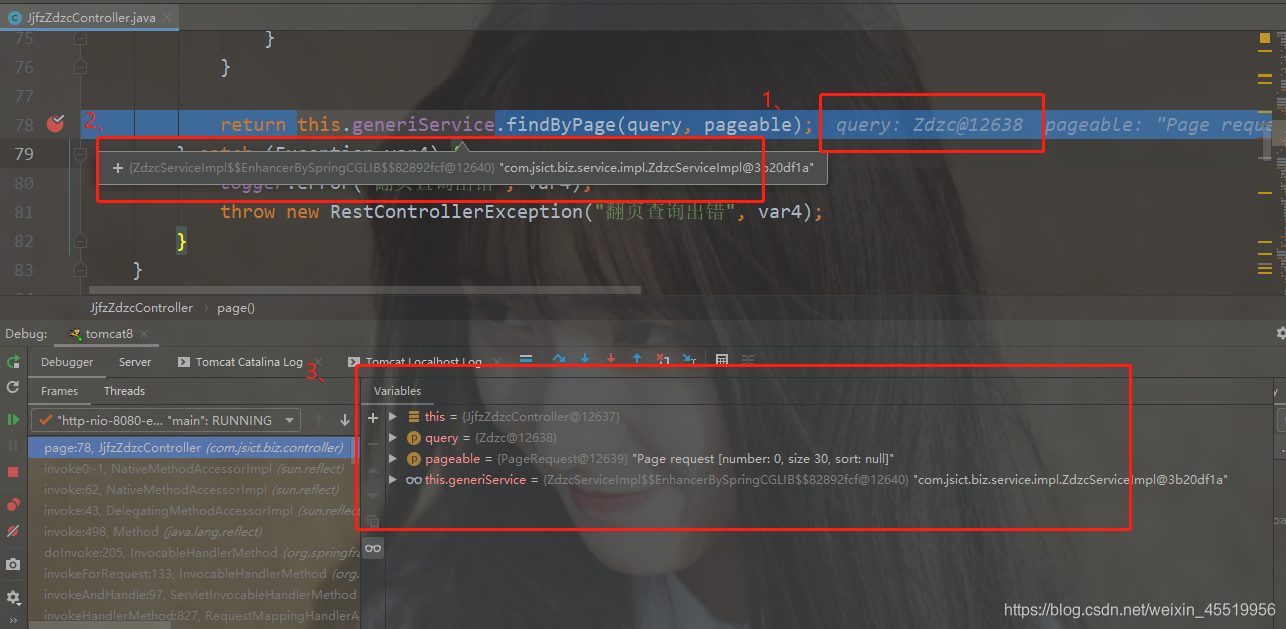Expand the 'pageable' variable node
Screen dimensions: 1286x629
[x=393, y=459]
